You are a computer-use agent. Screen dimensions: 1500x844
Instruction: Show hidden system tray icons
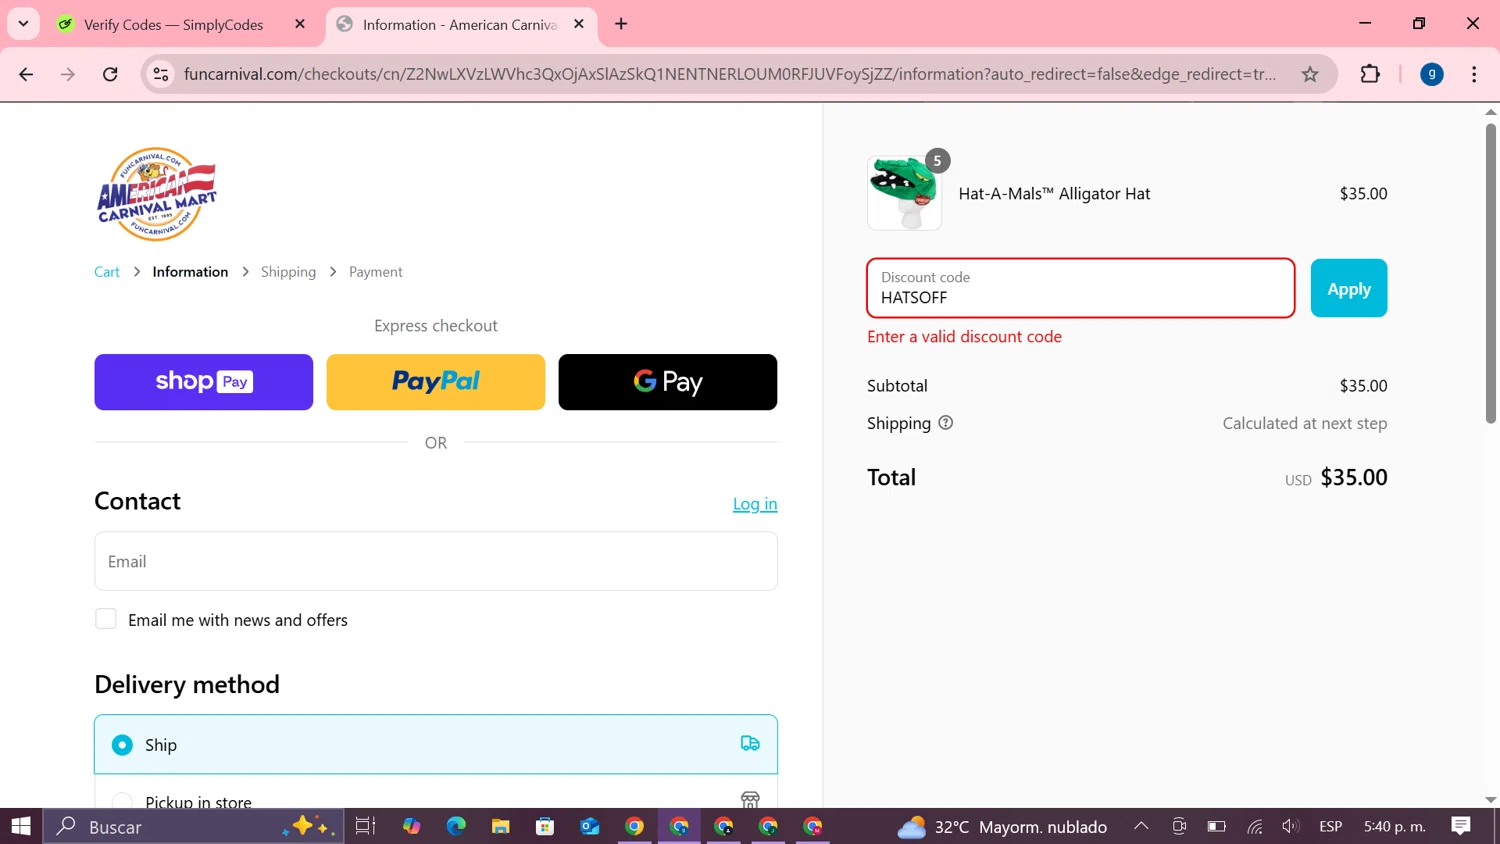(1141, 826)
